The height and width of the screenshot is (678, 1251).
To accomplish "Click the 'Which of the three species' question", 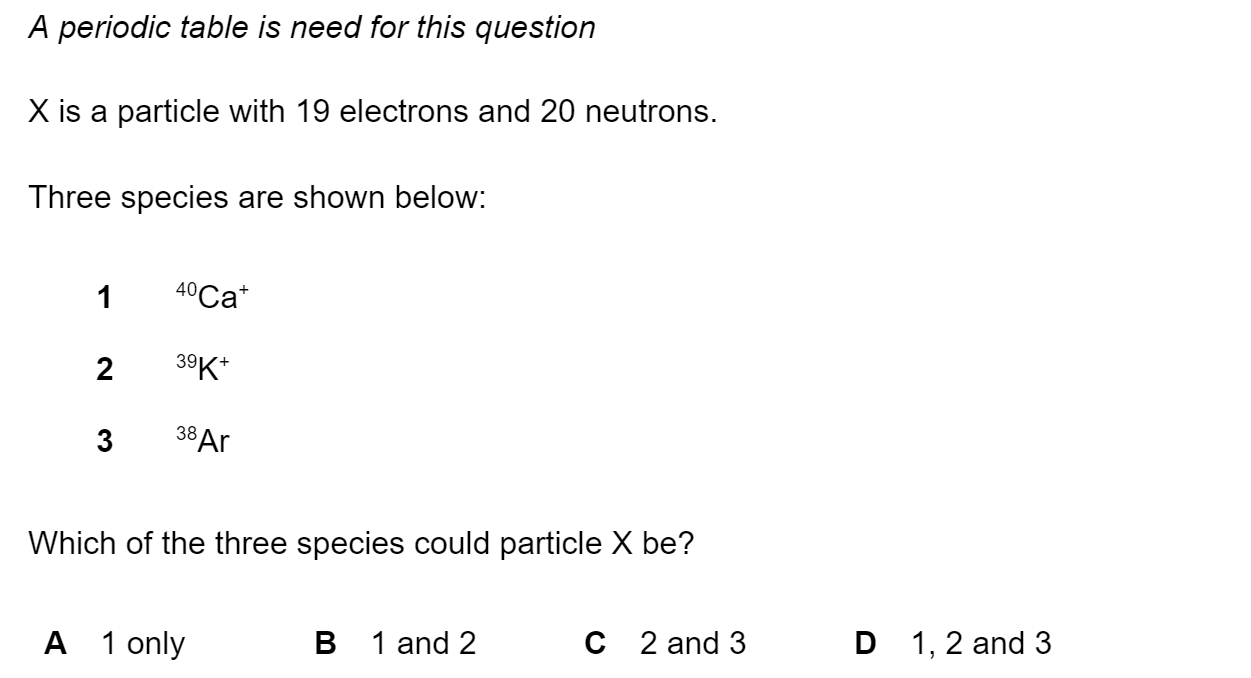I will pos(361,543).
